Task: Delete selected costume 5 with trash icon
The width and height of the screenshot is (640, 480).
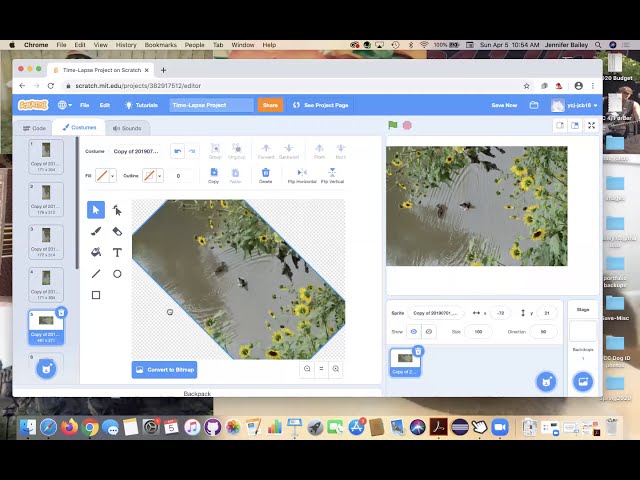Action: click(61, 313)
